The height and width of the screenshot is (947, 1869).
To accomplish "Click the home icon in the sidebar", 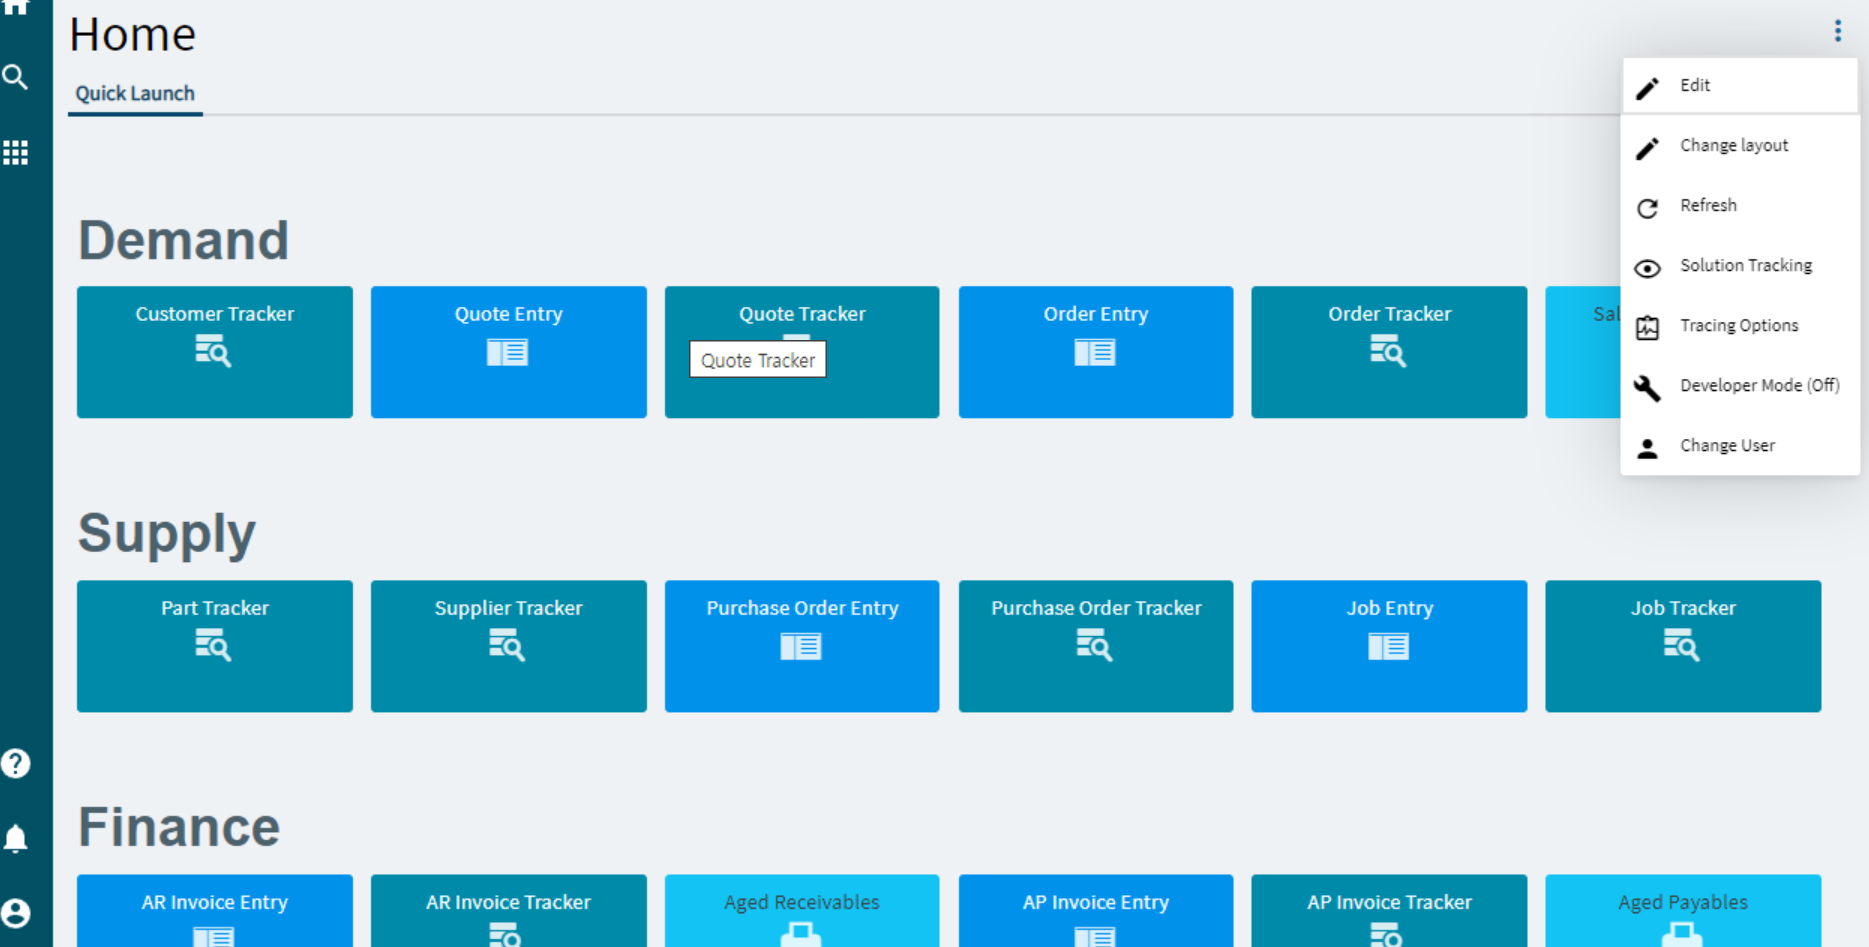I will pos(15,7).
